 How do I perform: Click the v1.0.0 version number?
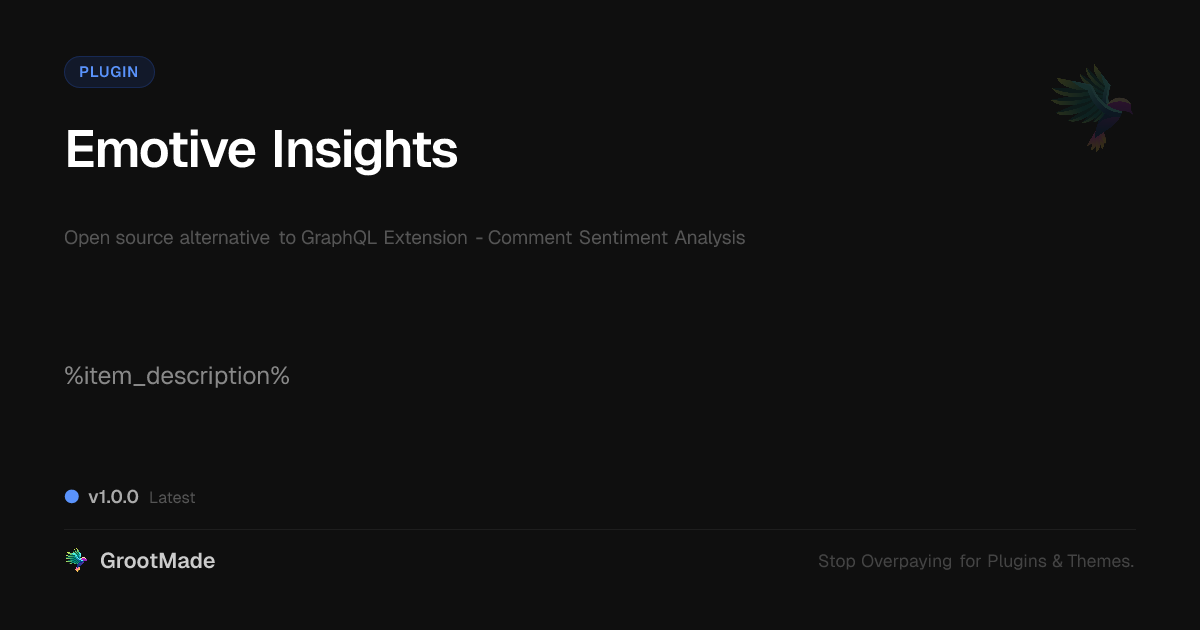tap(113, 497)
